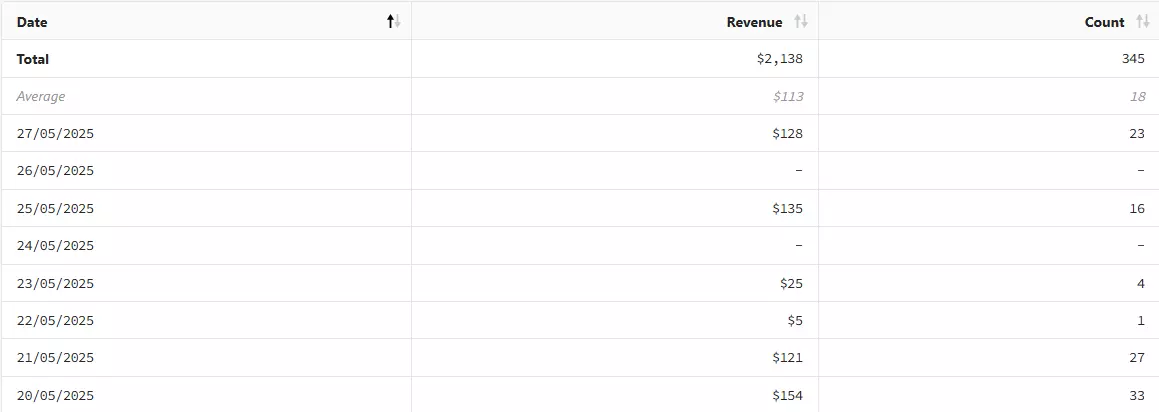
Task: Sort table by the Count column arrows
Action: 1143,22
